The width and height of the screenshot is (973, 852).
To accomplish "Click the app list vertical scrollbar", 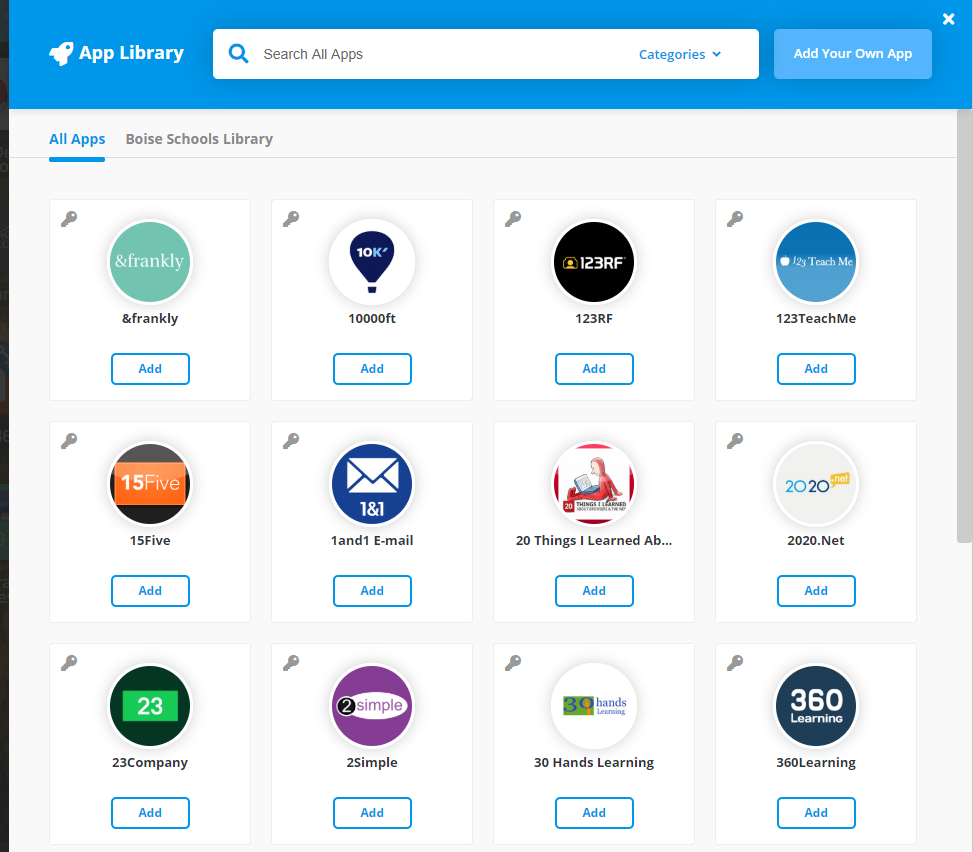I will [x=964, y=326].
